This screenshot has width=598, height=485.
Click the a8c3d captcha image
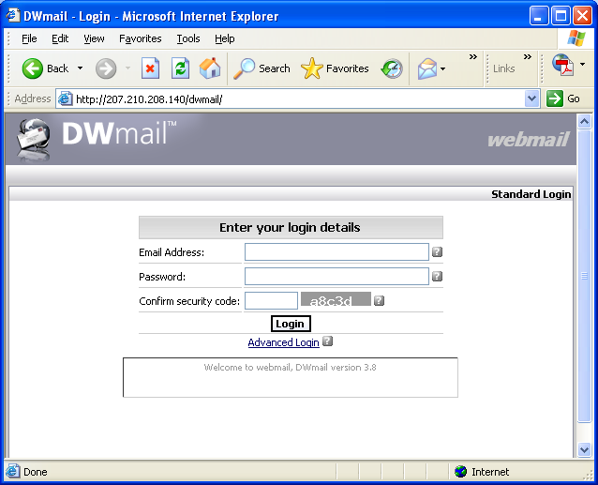tap(336, 299)
